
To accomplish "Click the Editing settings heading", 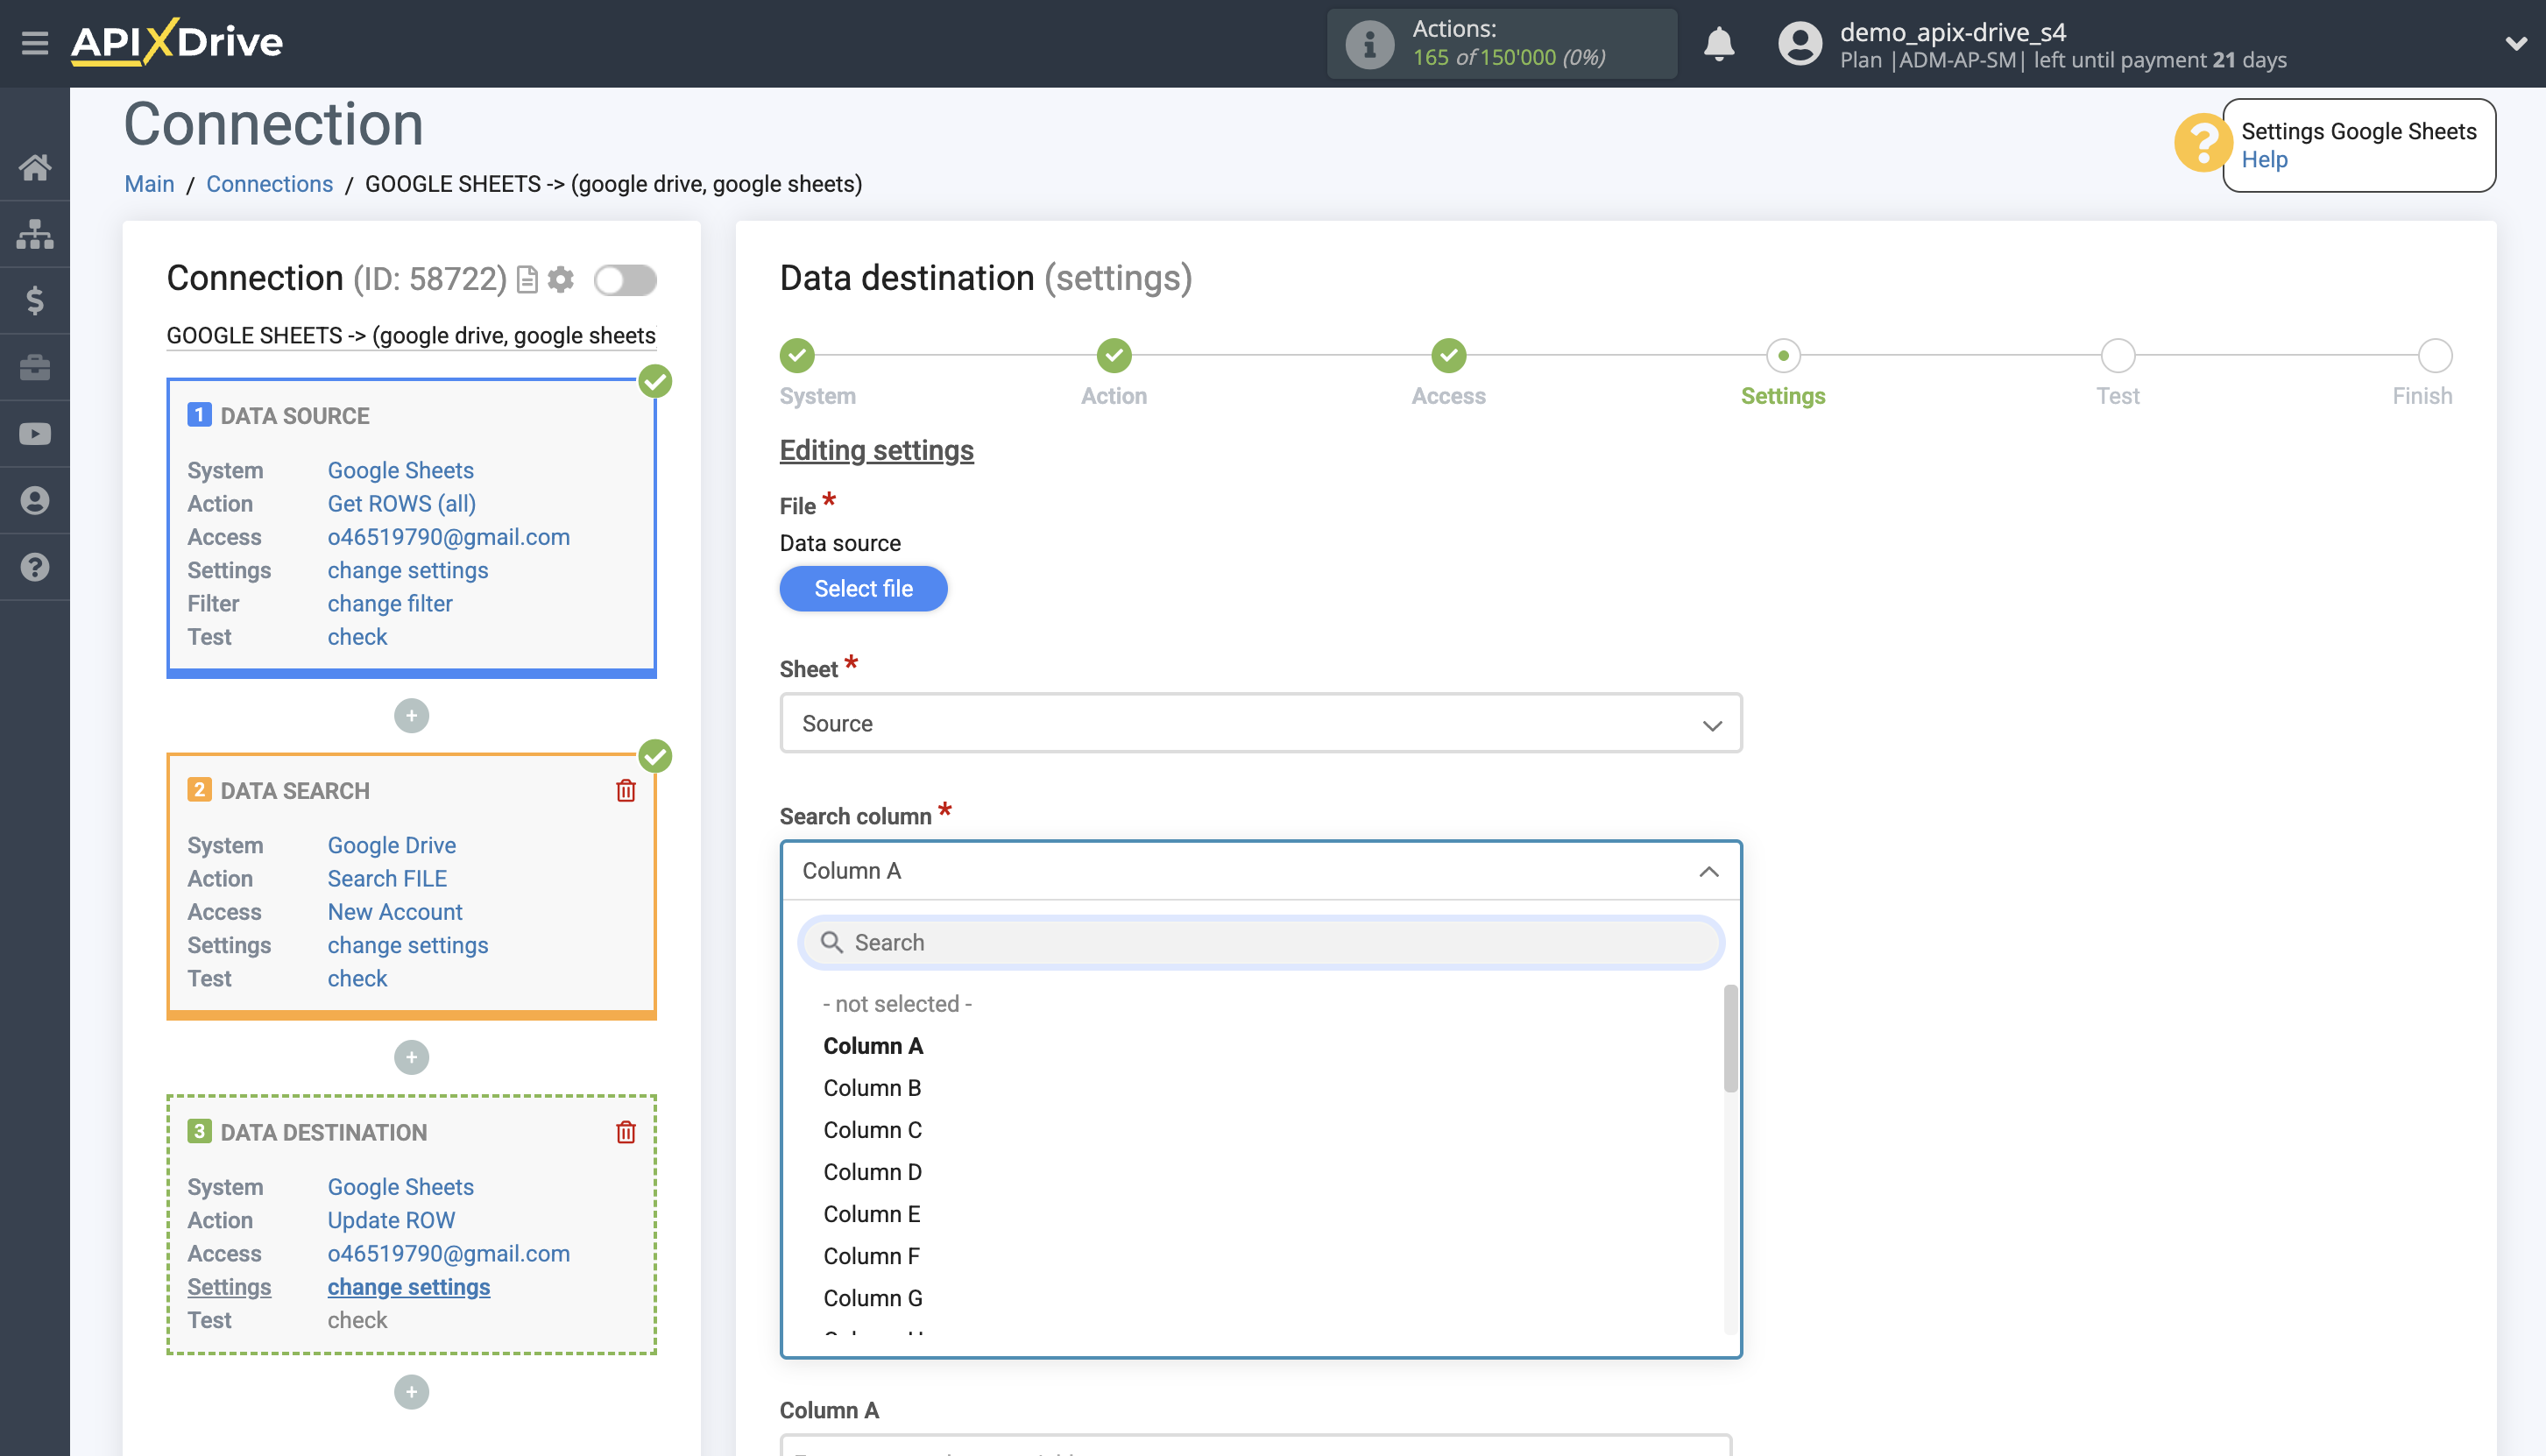I will (876, 451).
